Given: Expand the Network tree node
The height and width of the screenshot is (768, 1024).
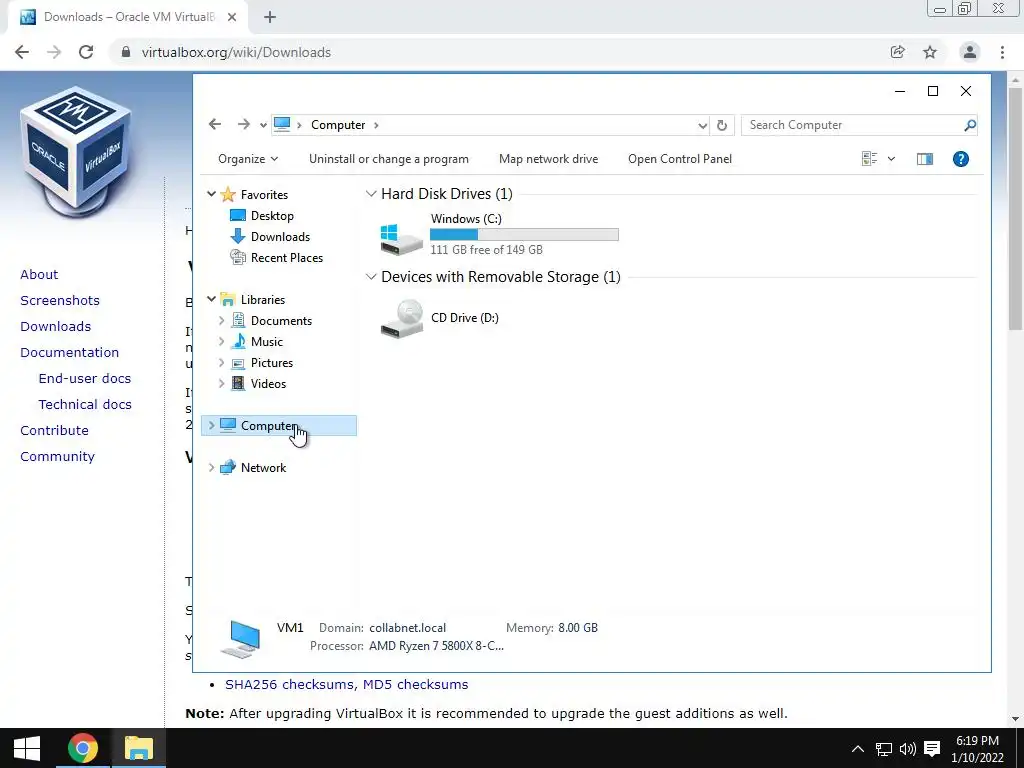Looking at the screenshot, I should pos(211,468).
